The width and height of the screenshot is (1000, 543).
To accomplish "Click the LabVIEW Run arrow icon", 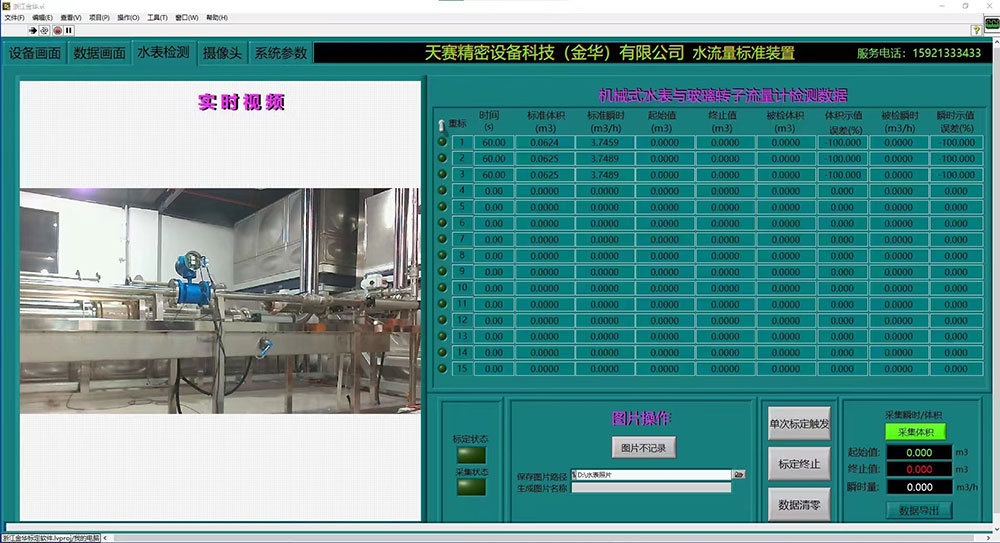I will coord(33,30).
